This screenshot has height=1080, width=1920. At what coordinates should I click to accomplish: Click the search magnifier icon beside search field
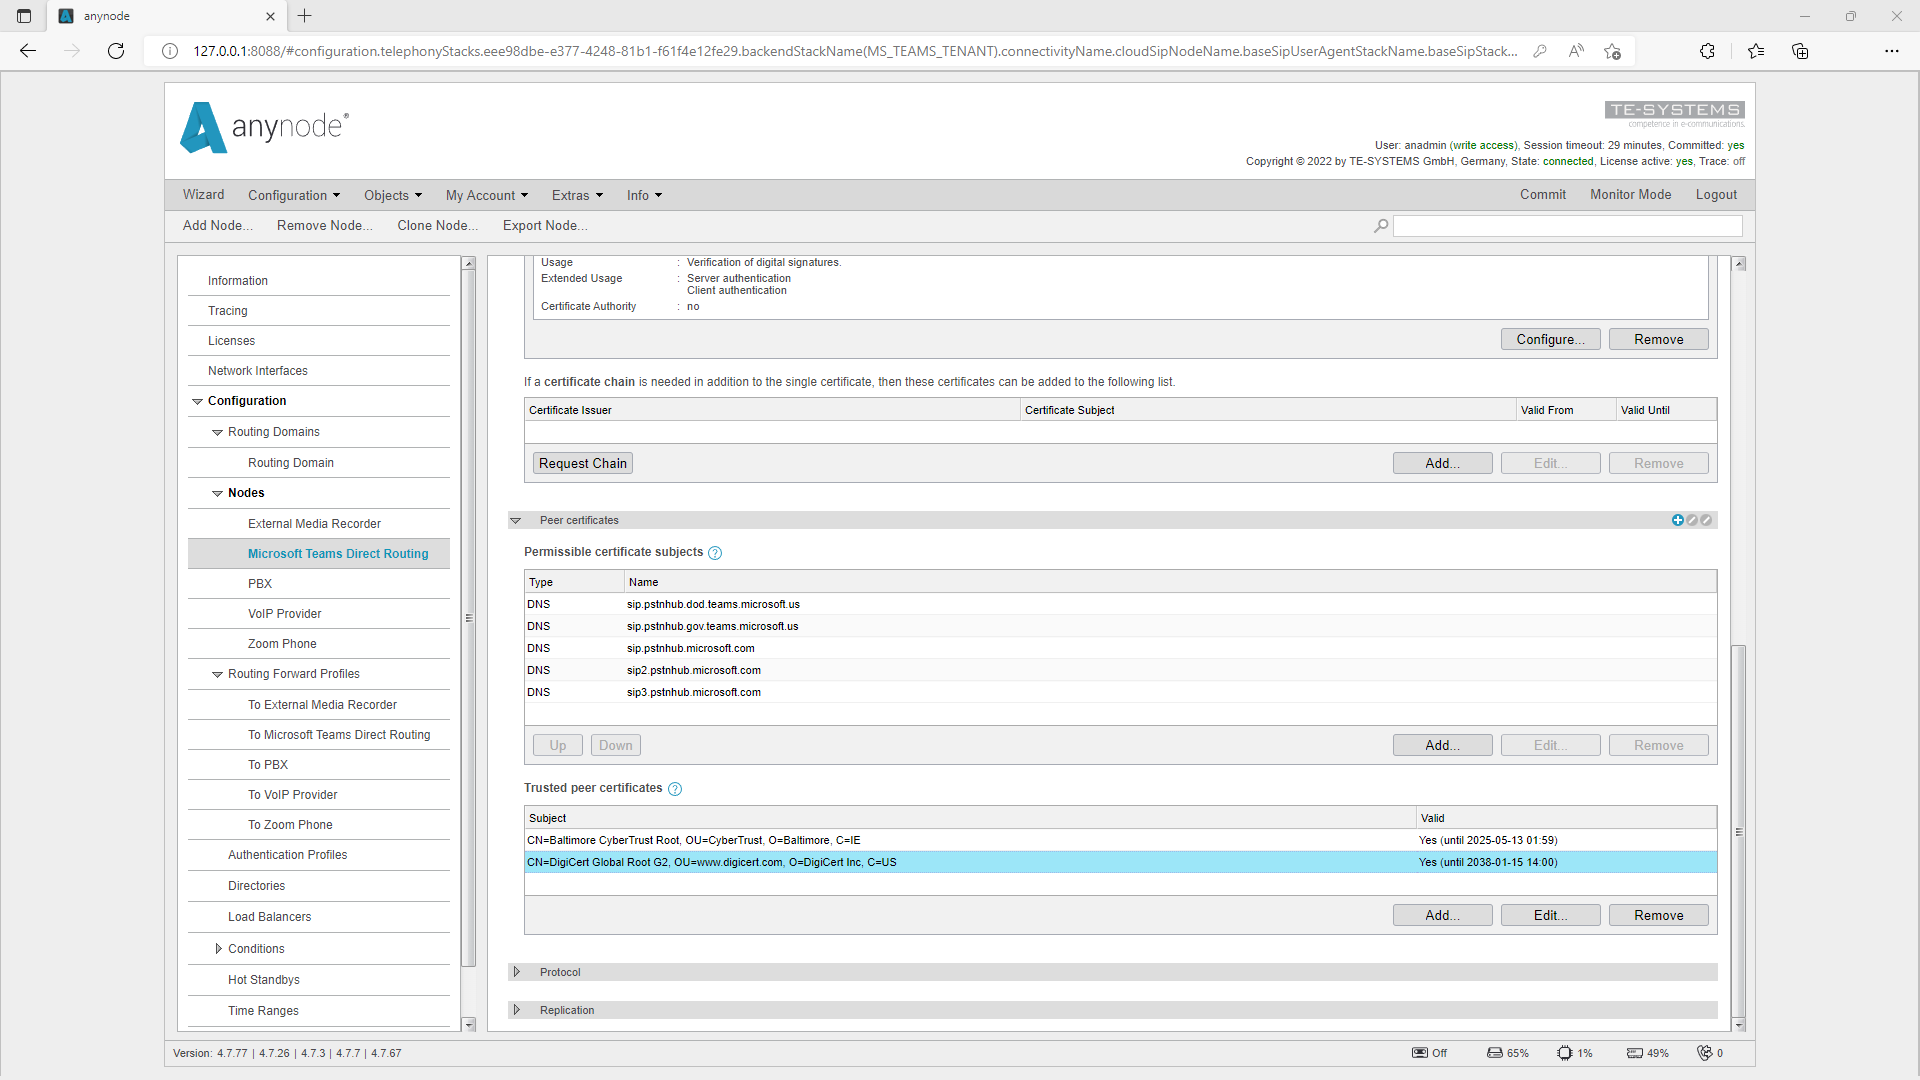(1381, 226)
